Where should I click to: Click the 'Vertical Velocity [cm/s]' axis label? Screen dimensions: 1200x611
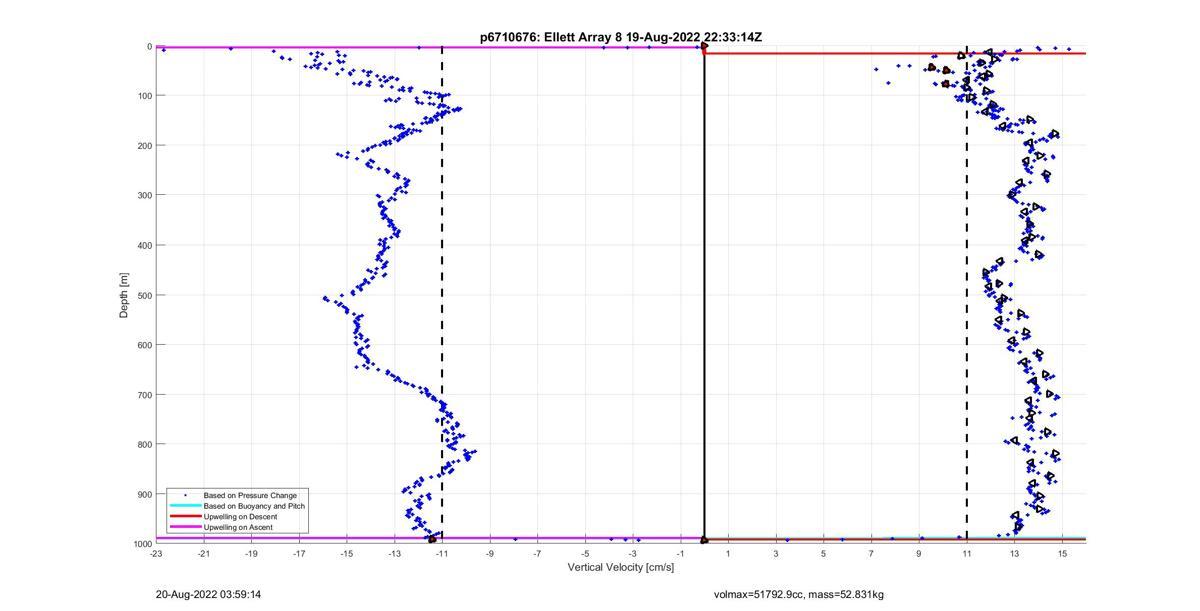click(621, 567)
